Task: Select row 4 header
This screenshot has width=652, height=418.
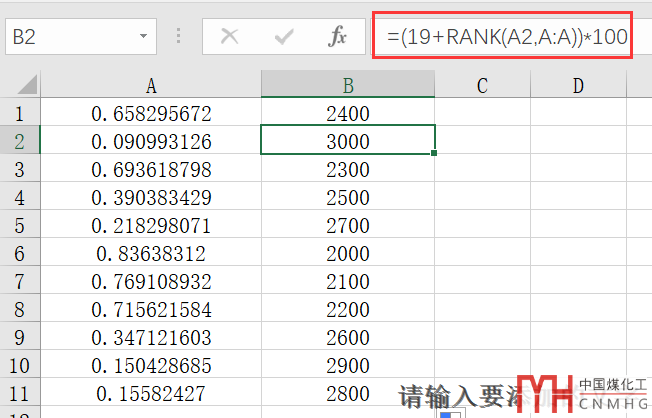Action: point(20,196)
